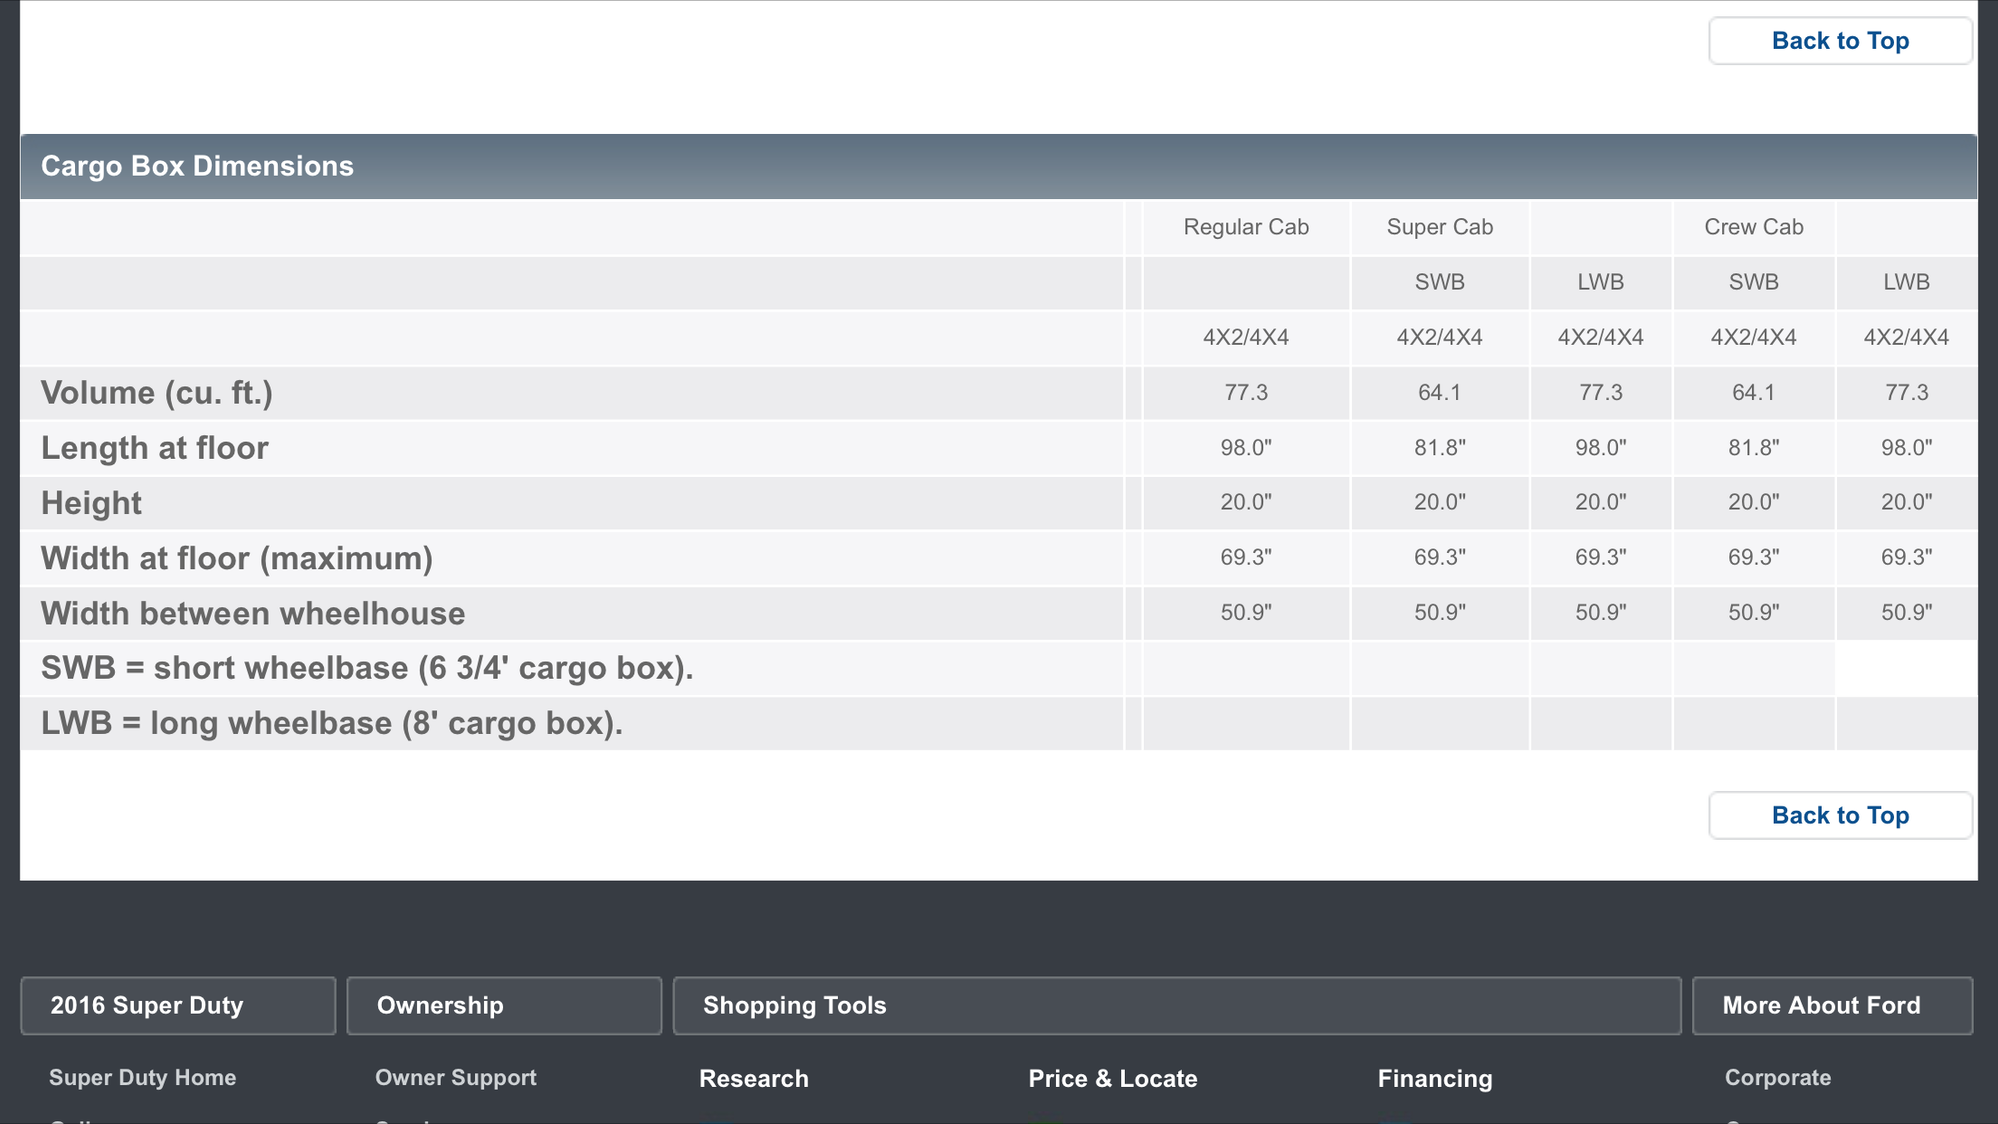Click the lower Back to Top button

coord(1840,815)
